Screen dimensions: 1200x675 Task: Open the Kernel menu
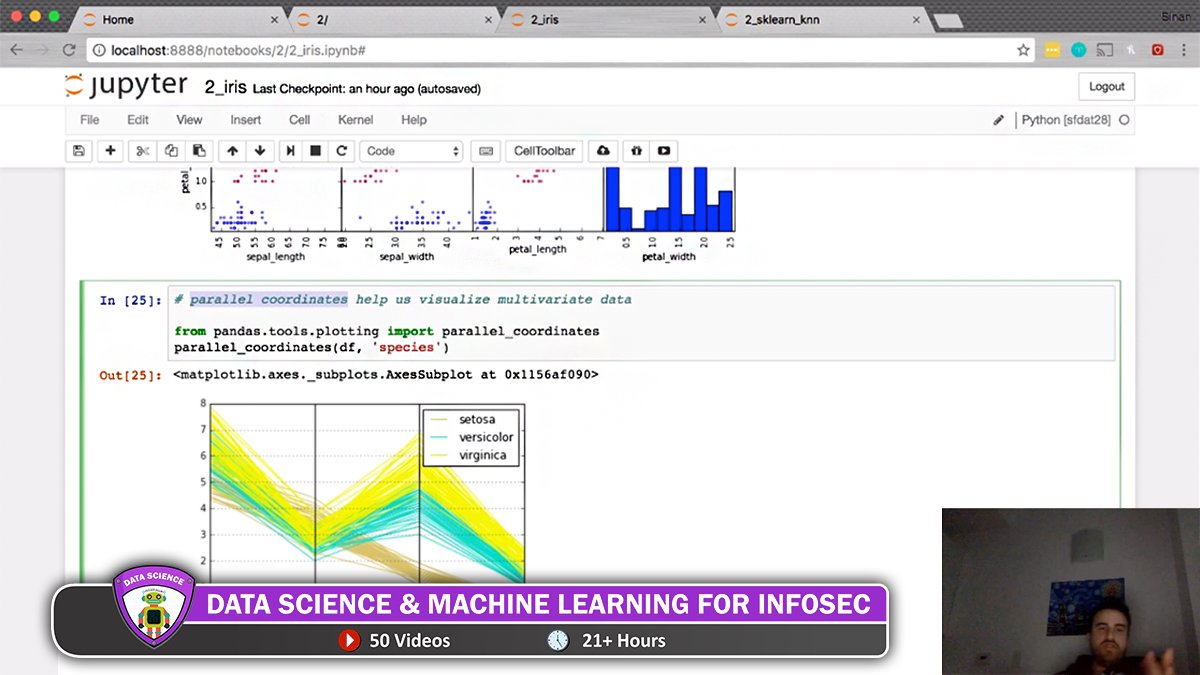tap(355, 120)
